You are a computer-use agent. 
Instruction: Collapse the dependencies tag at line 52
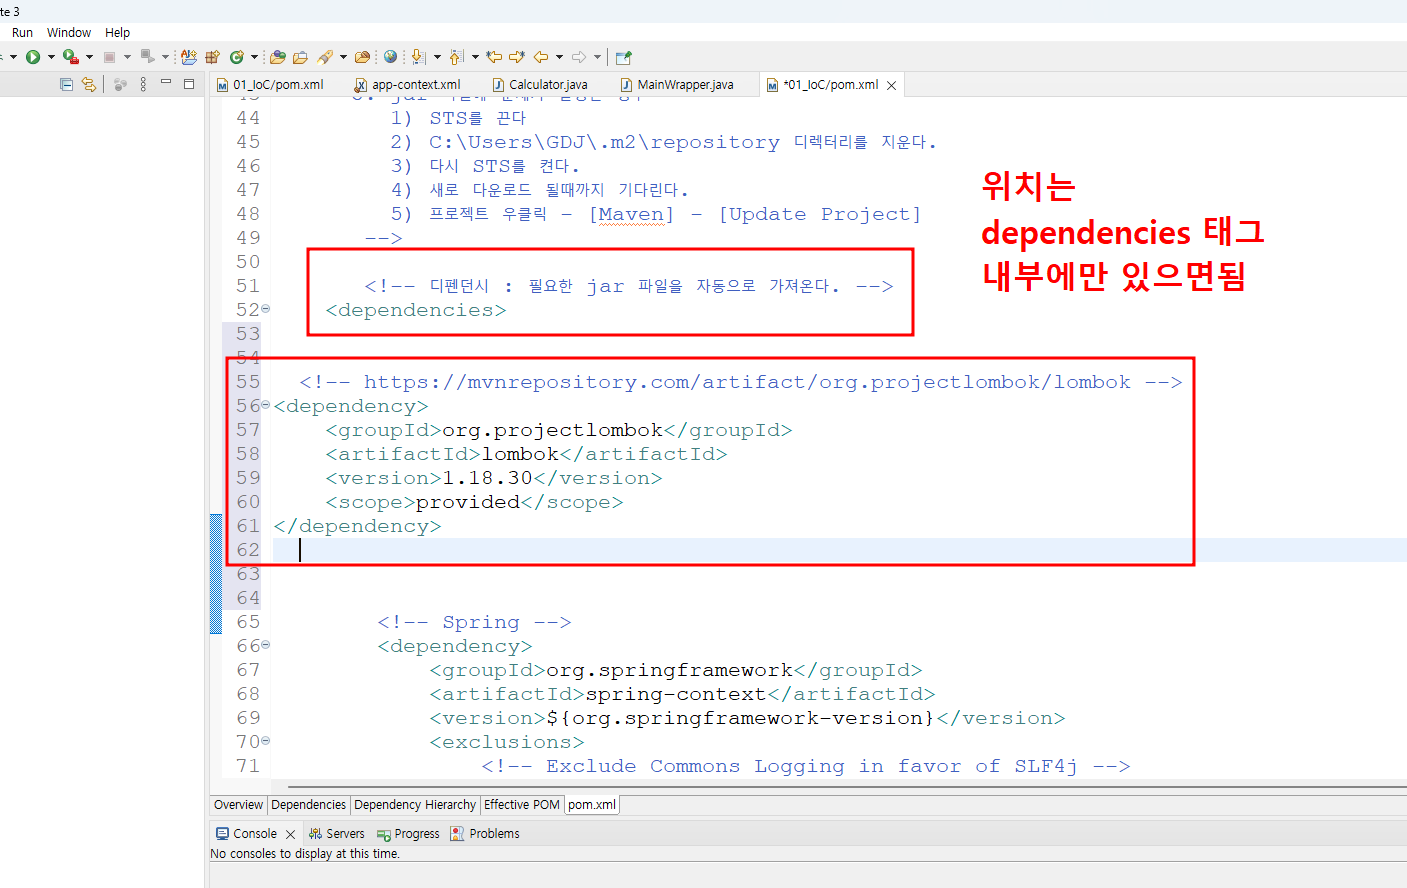265,309
